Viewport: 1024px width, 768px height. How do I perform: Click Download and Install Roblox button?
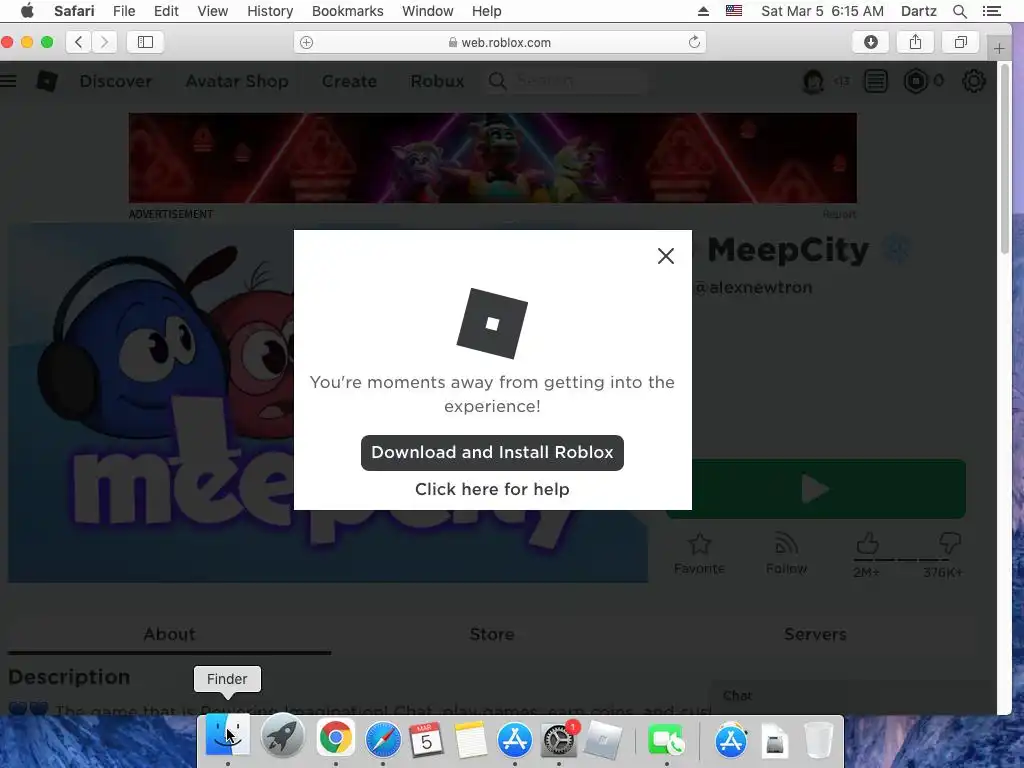[x=492, y=453]
